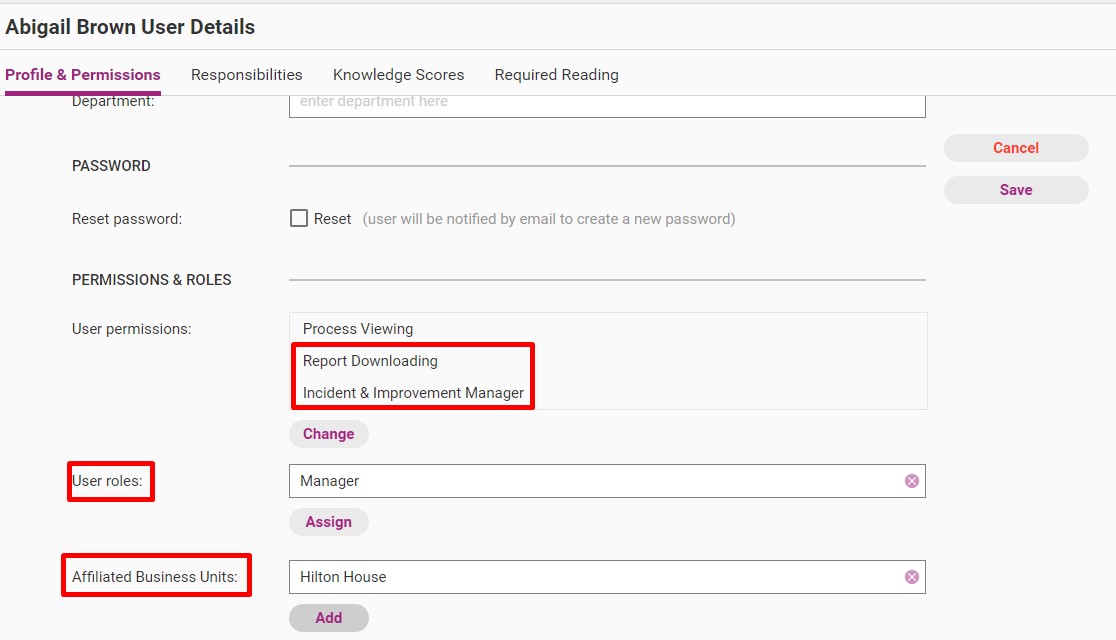This screenshot has width=1116, height=640.
Task: Select the Profile & Permissions tab
Action: point(83,75)
